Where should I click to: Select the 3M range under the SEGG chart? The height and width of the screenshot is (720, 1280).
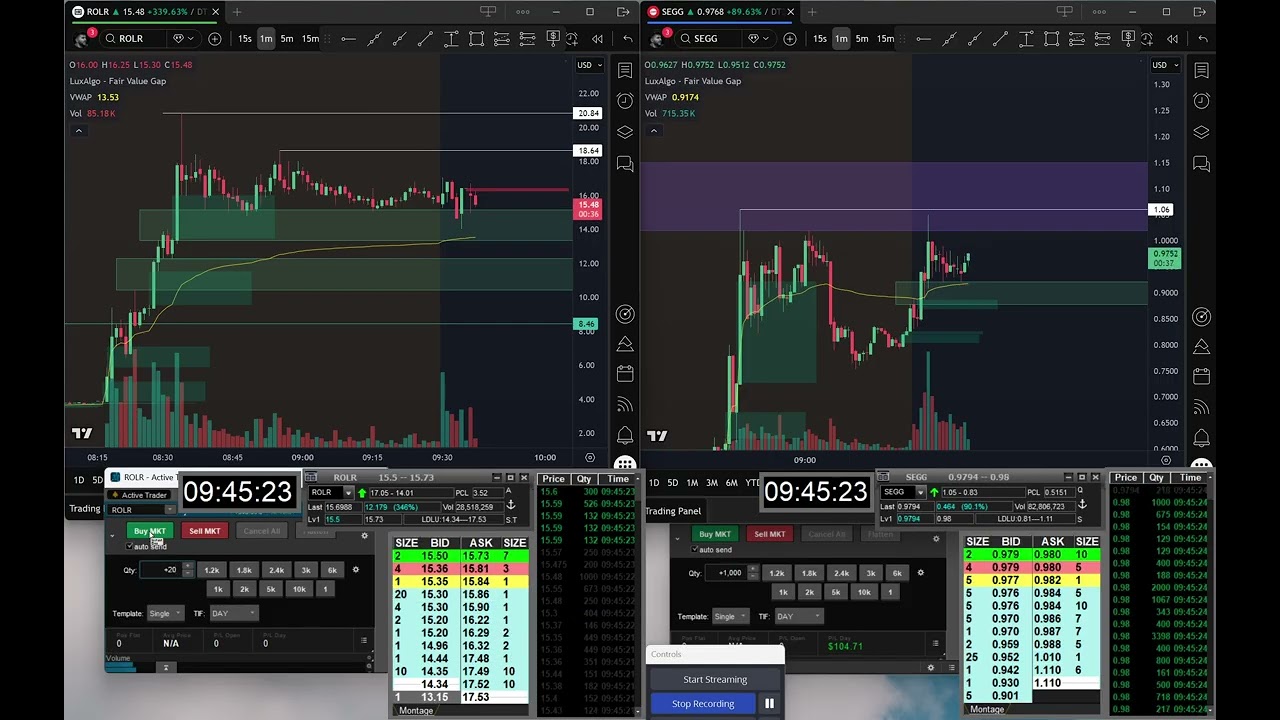[x=712, y=483]
